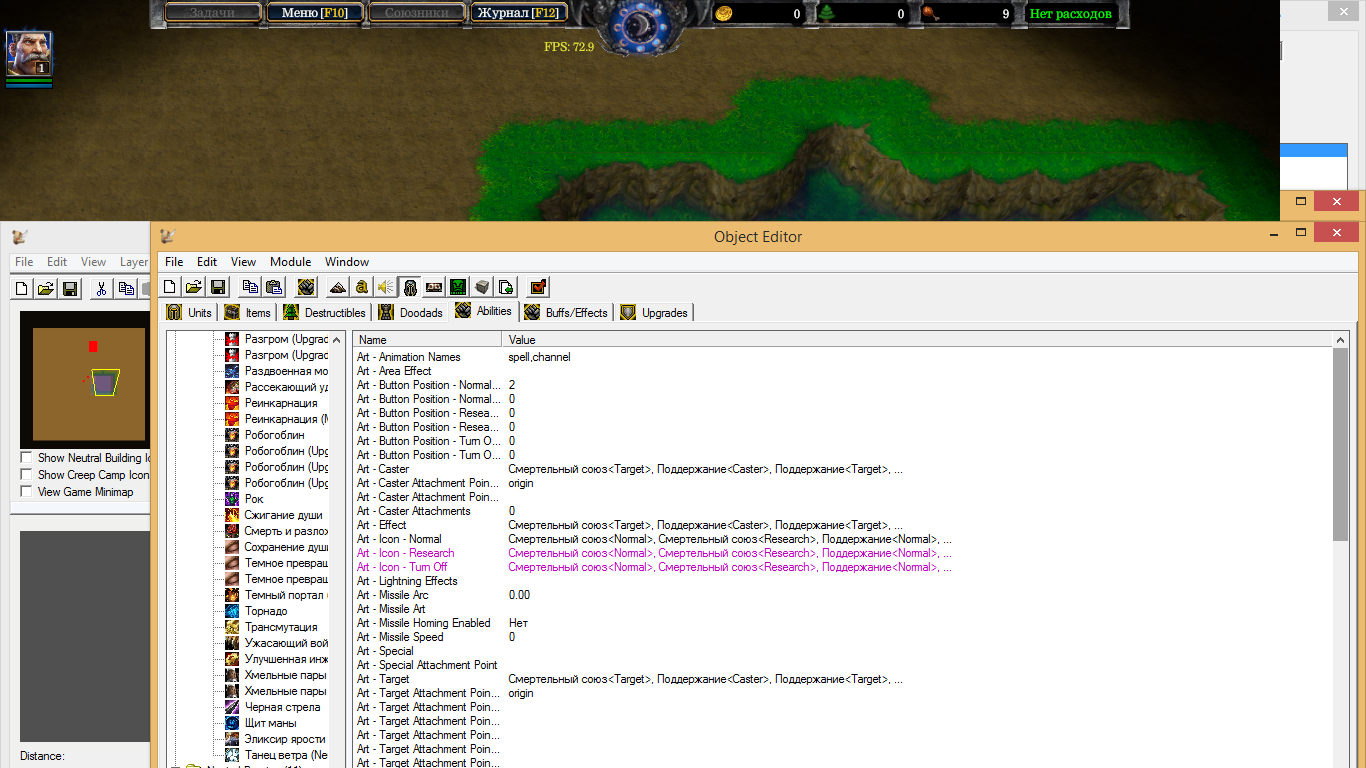The width and height of the screenshot is (1366, 768).
Task: Click the Value column header
Action: click(918, 340)
